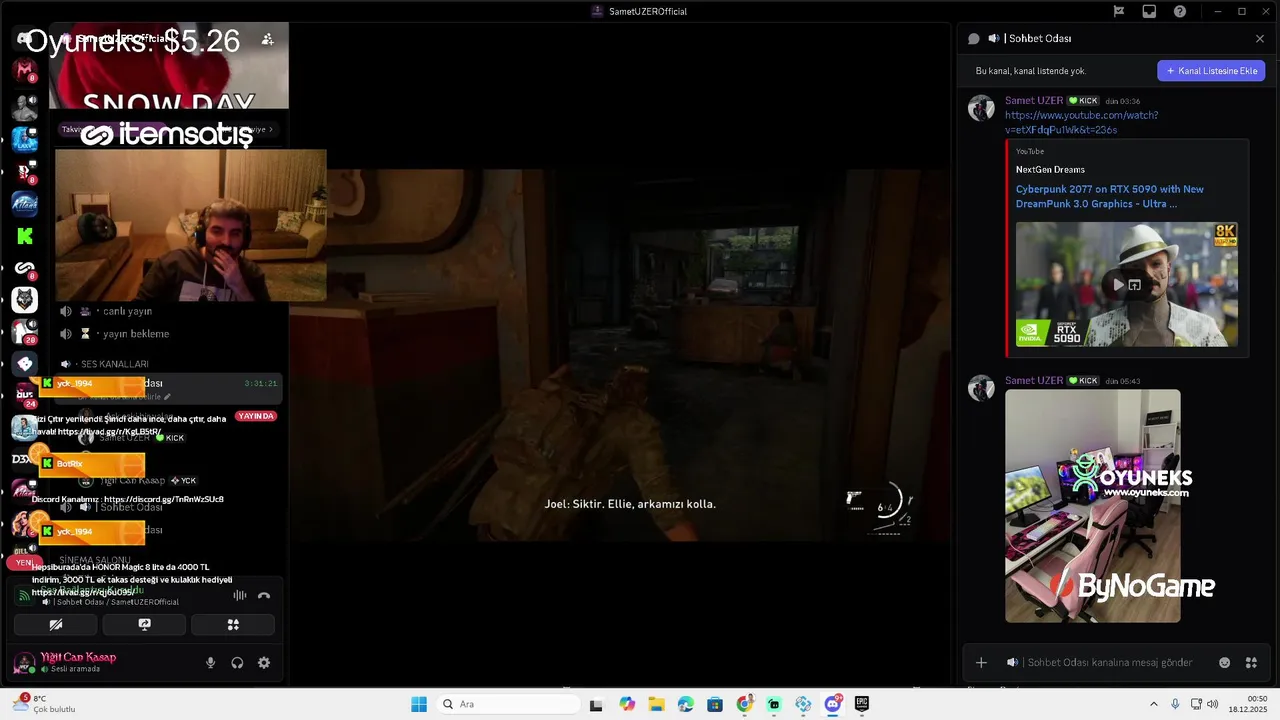Open 'Cyberpunk 2077 on RTX 5090' video title
Viewport: 1280px width, 720px height.
pos(1110,196)
